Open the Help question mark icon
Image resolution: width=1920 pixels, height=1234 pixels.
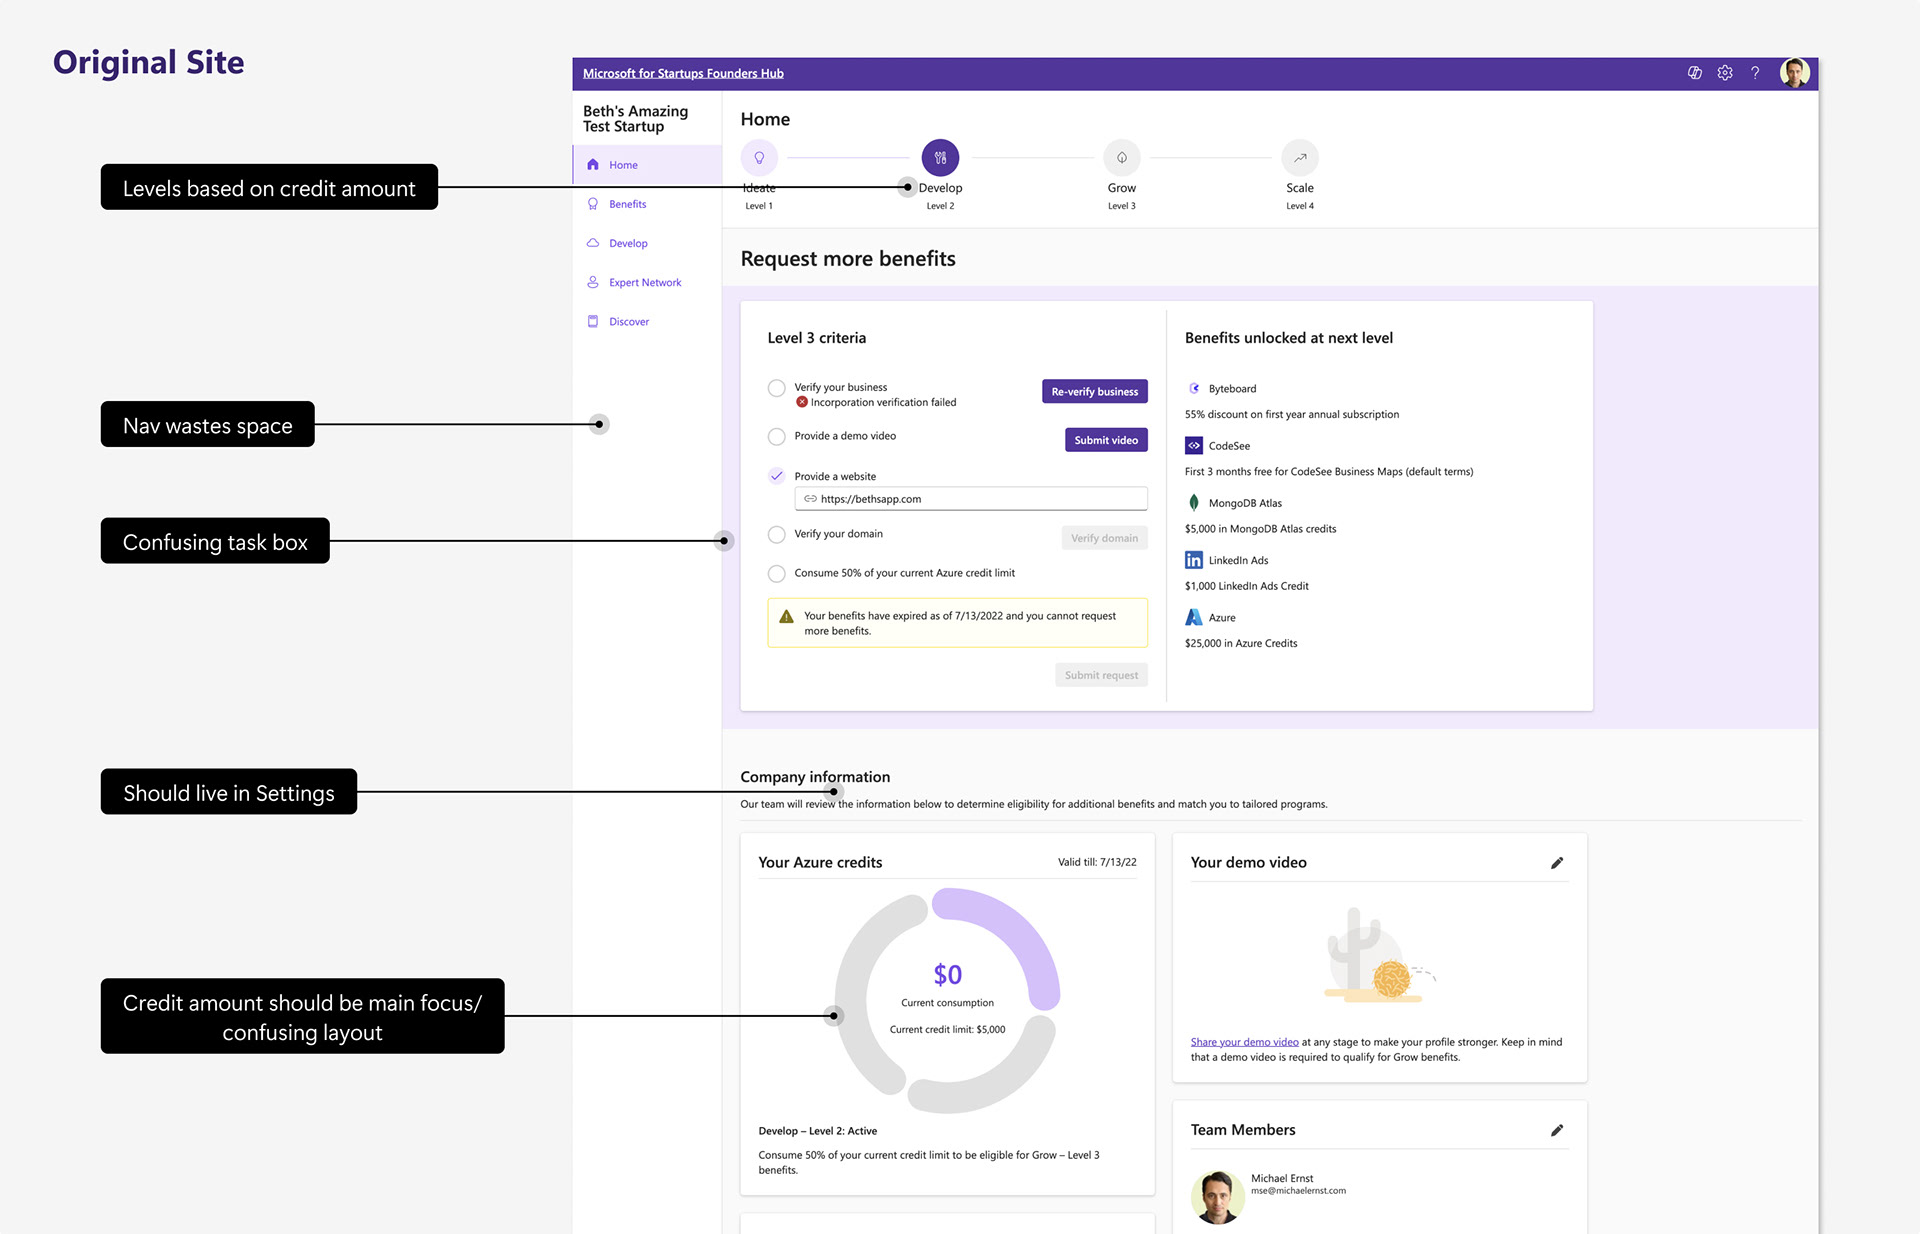pyautogui.click(x=1755, y=73)
